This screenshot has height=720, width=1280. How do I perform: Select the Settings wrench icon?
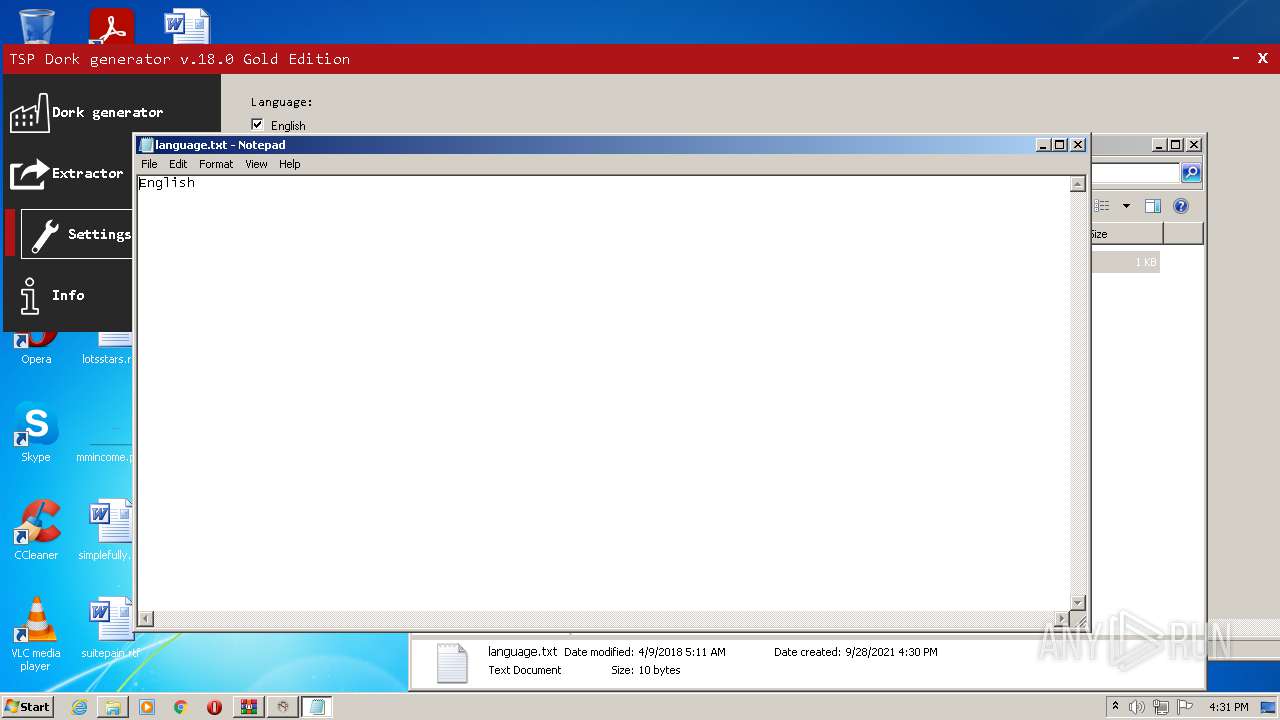coord(47,234)
